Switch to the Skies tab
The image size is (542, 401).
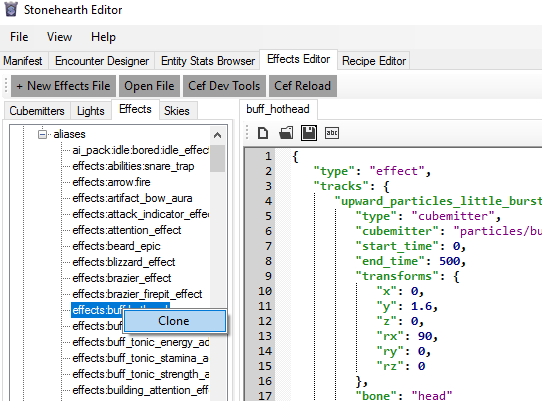(x=177, y=111)
